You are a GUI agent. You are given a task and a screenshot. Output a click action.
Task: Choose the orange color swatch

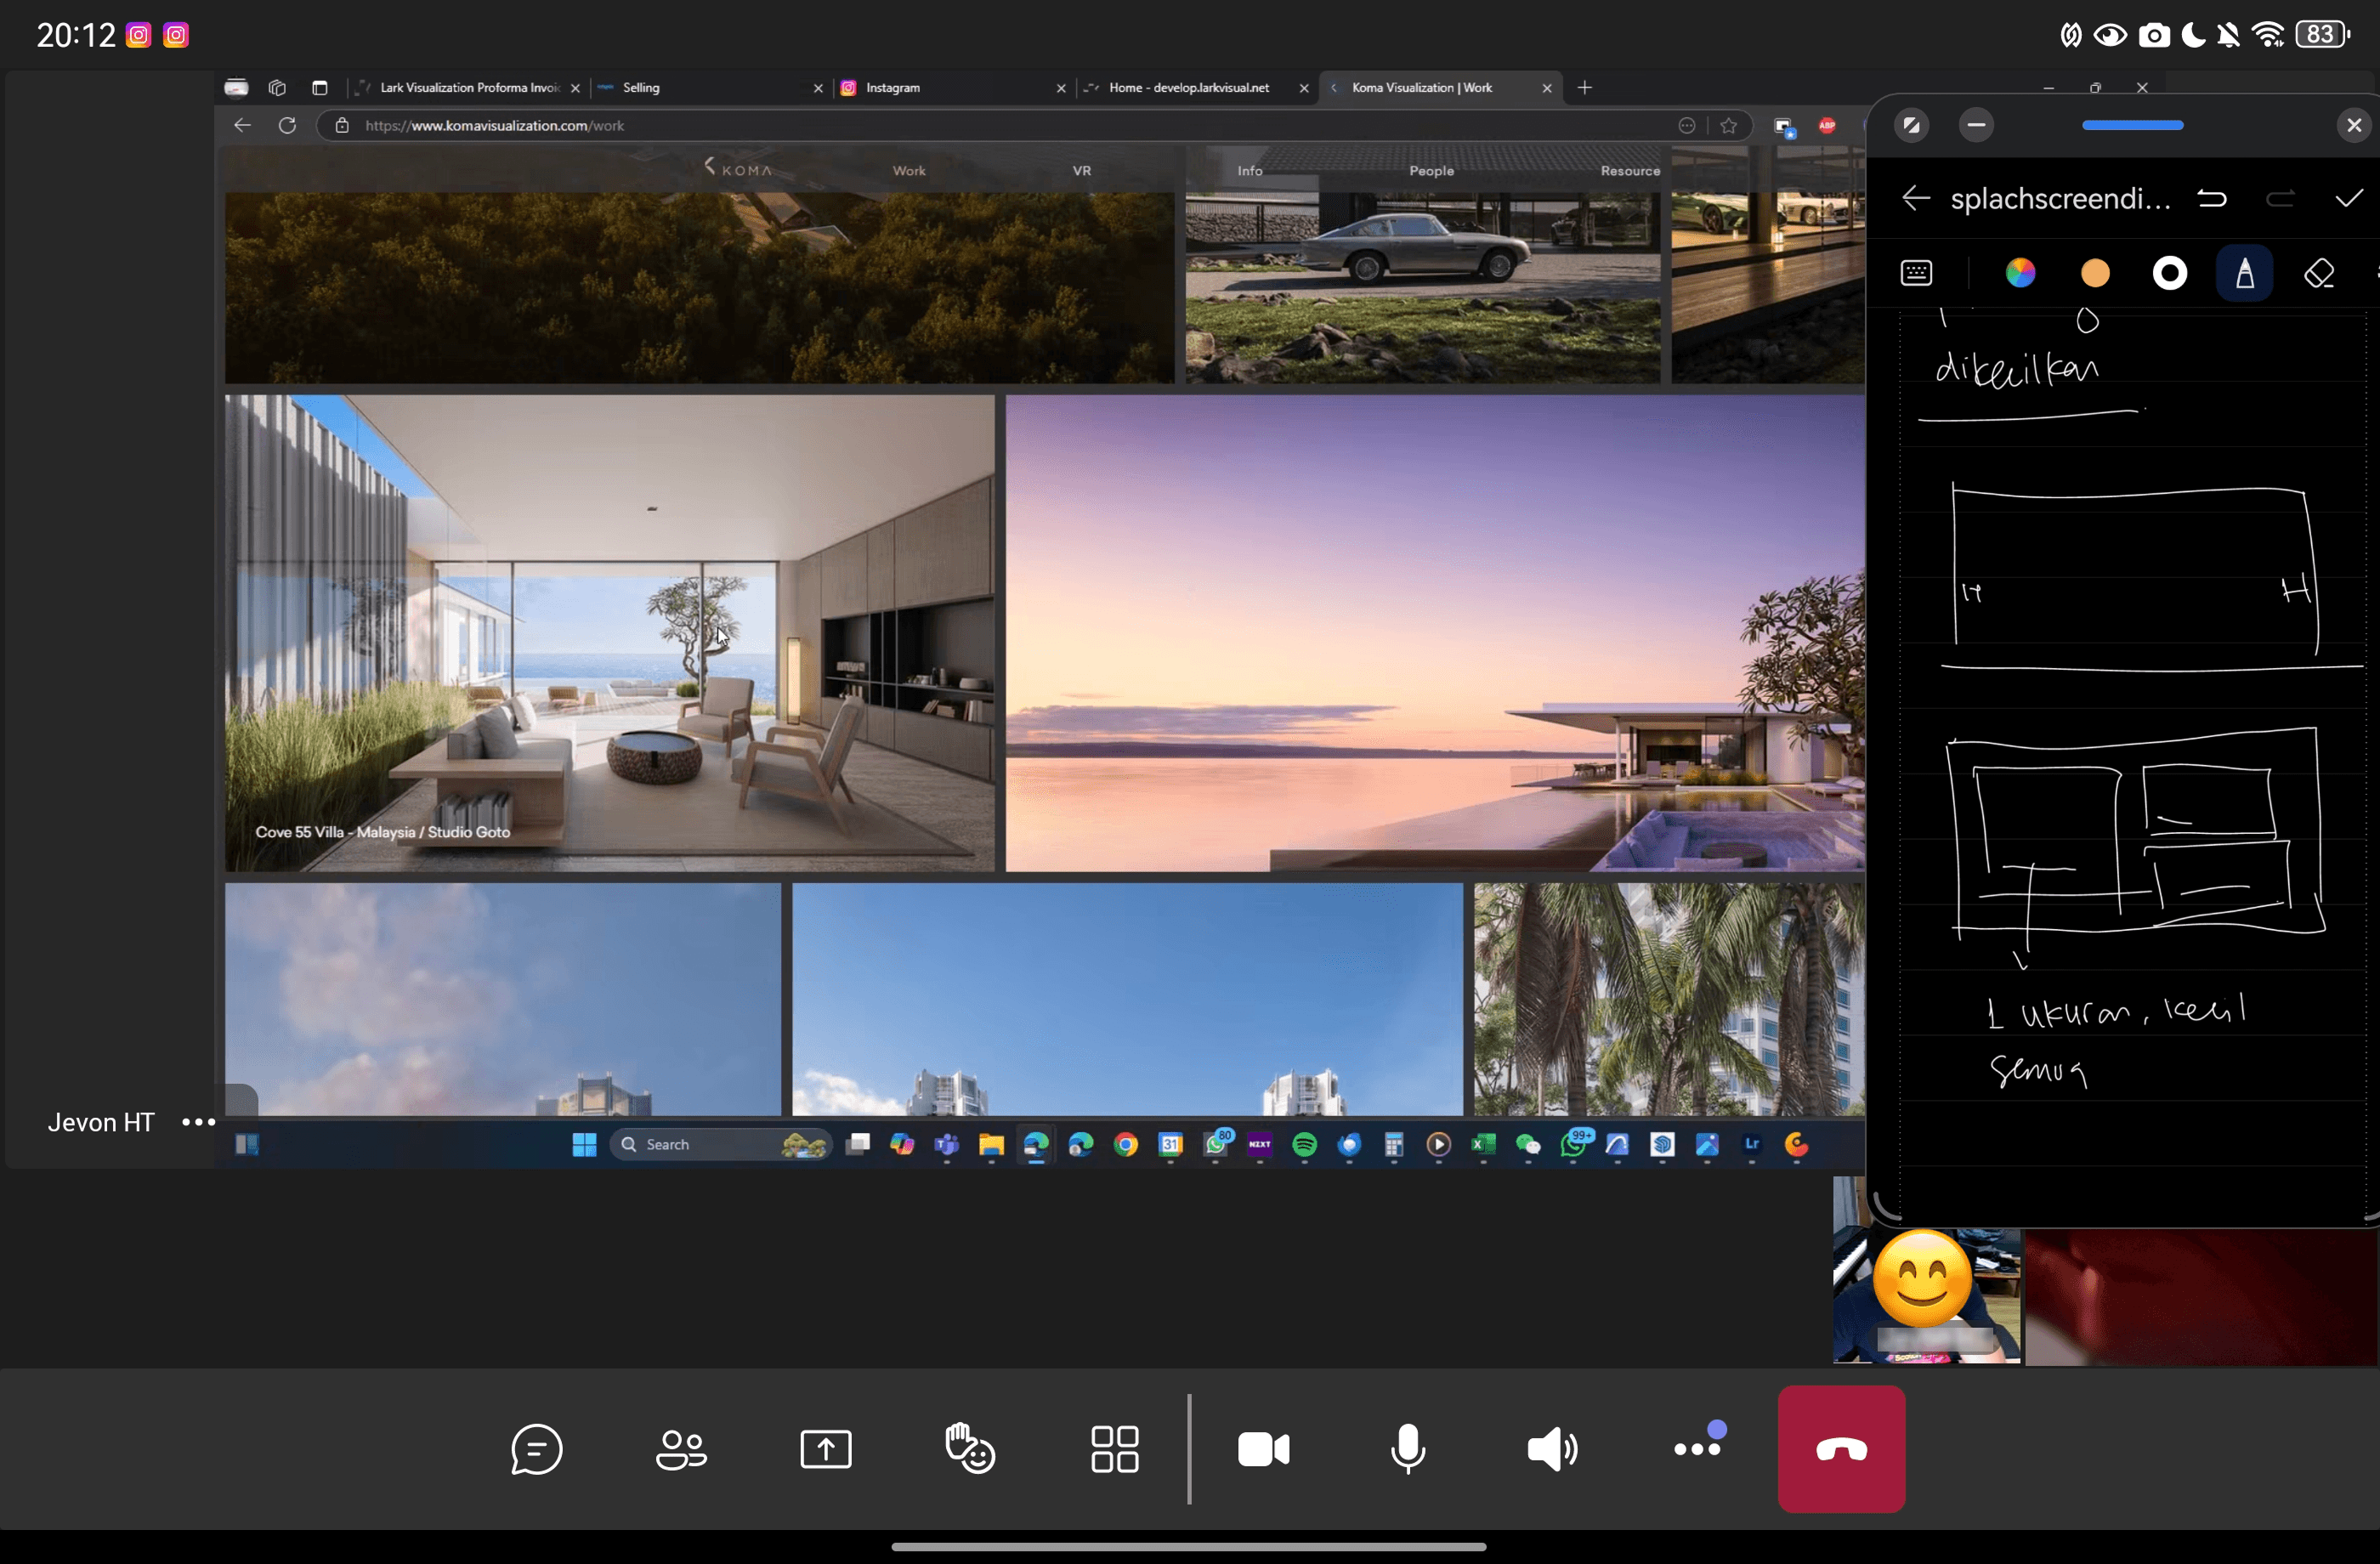2095,273
